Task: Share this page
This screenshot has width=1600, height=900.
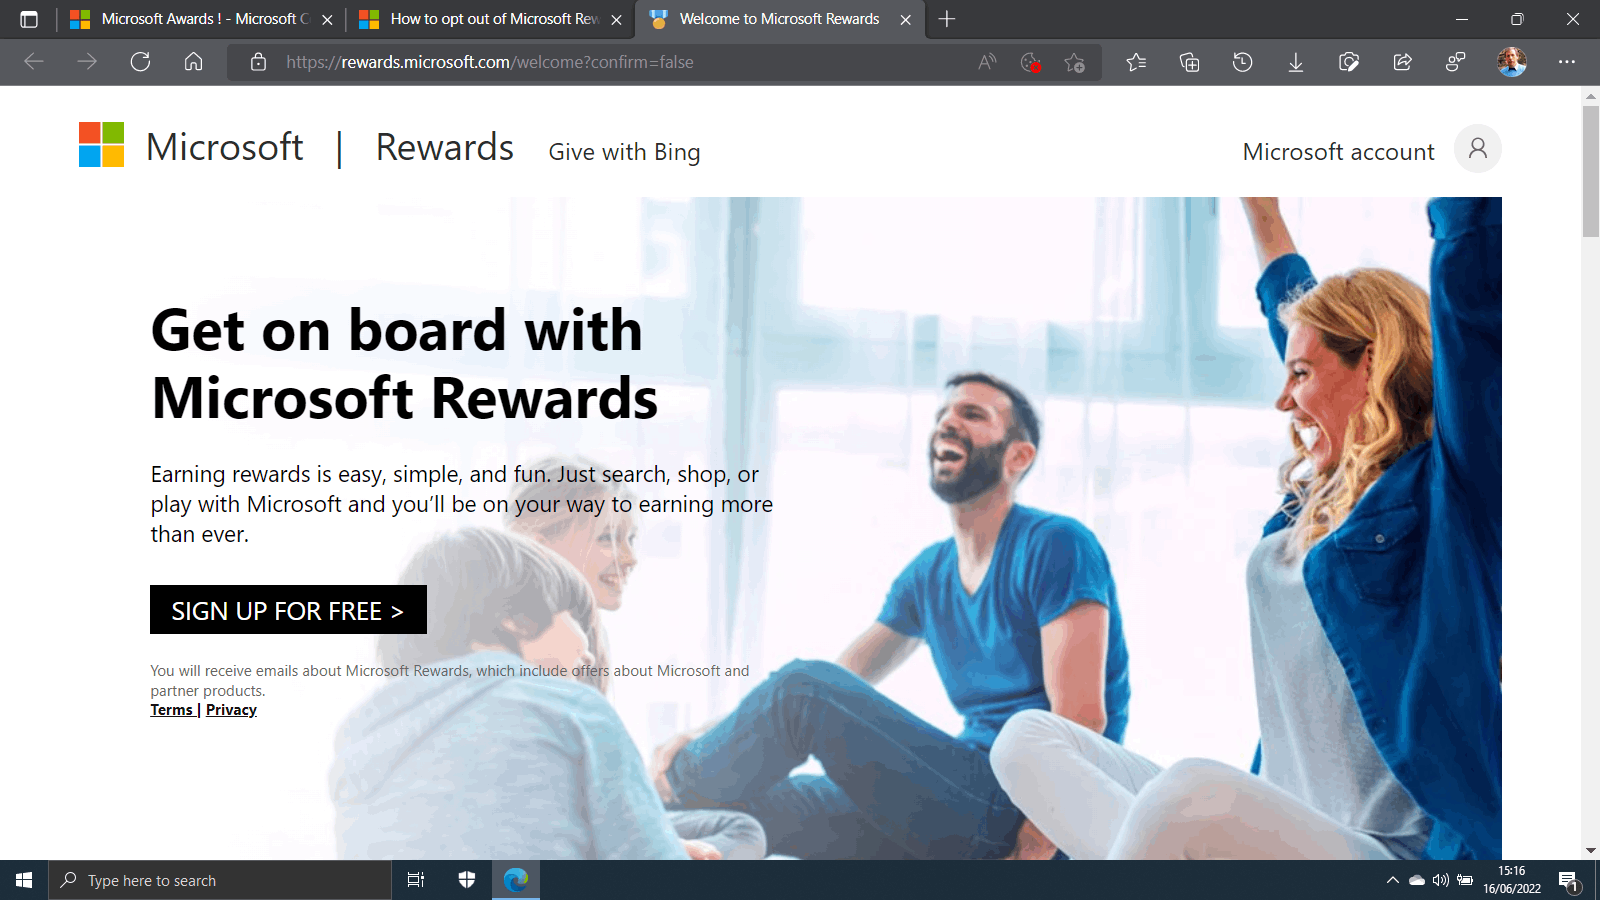Action: [1402, 62]
